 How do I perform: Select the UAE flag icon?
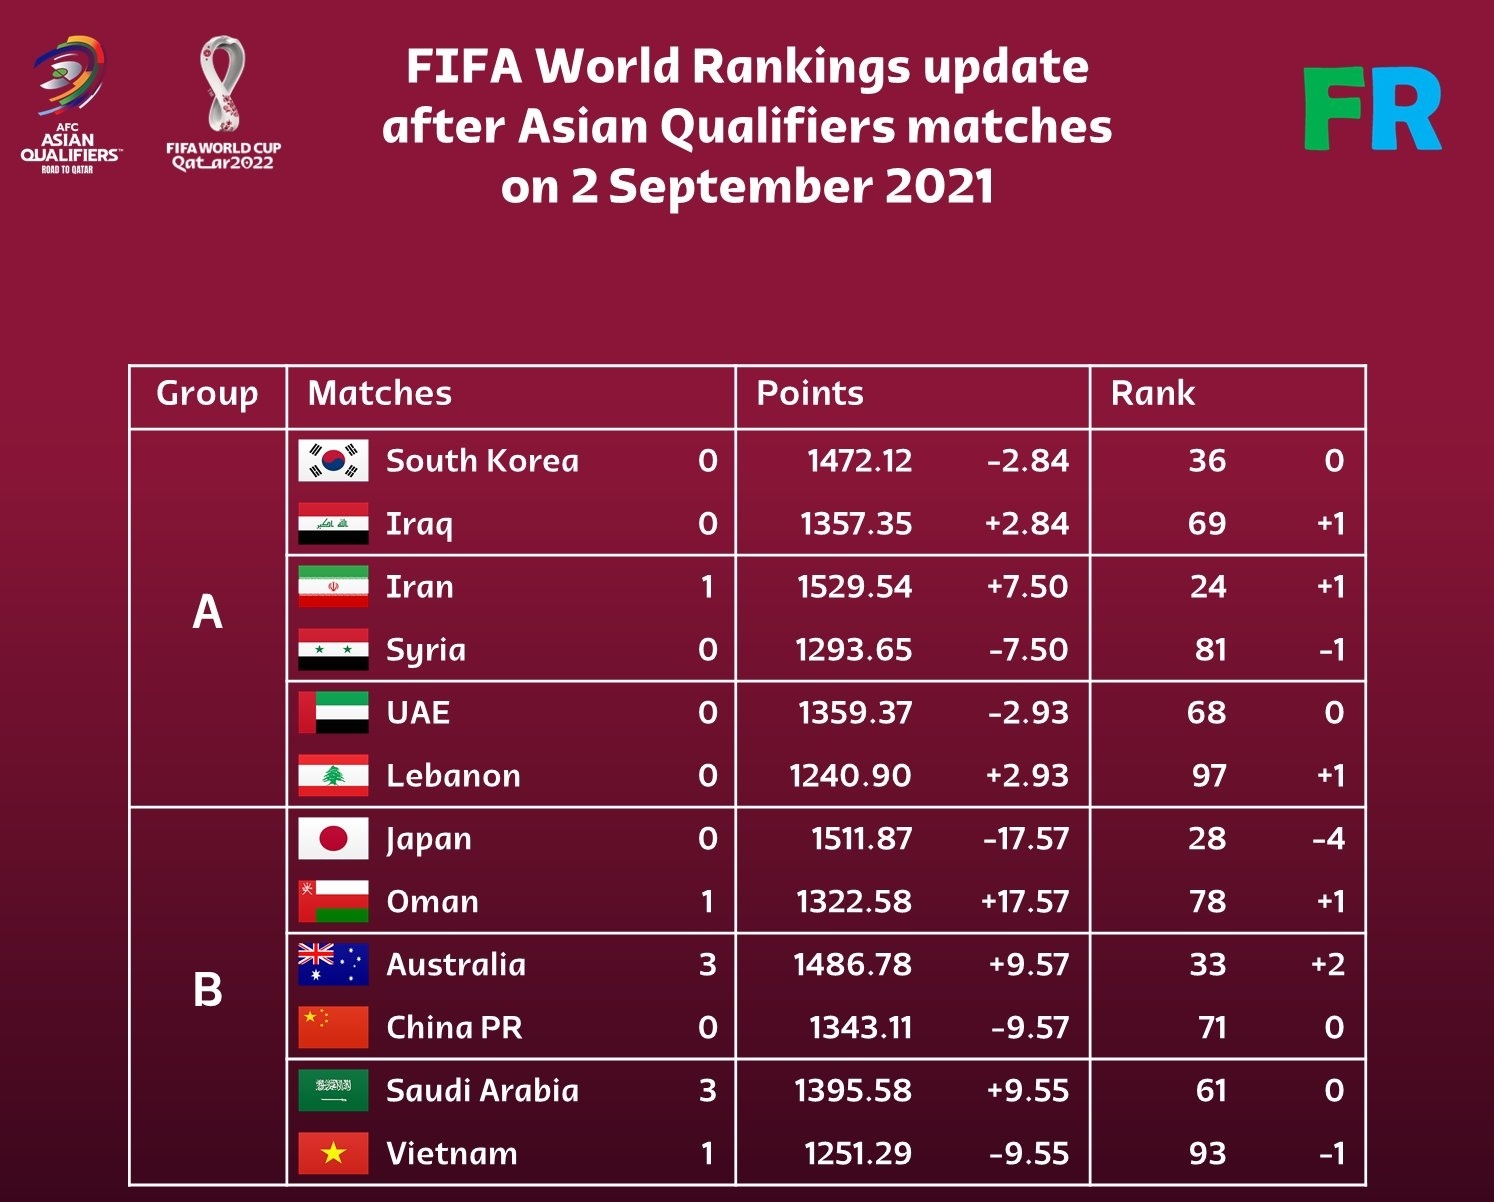click(333, 713)
